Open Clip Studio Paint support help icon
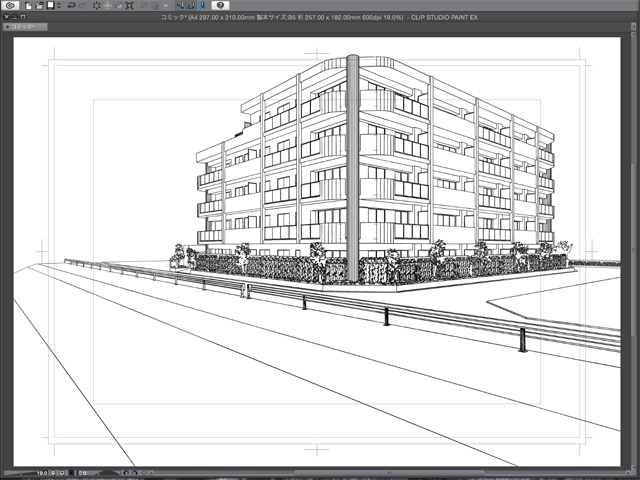 220,5
